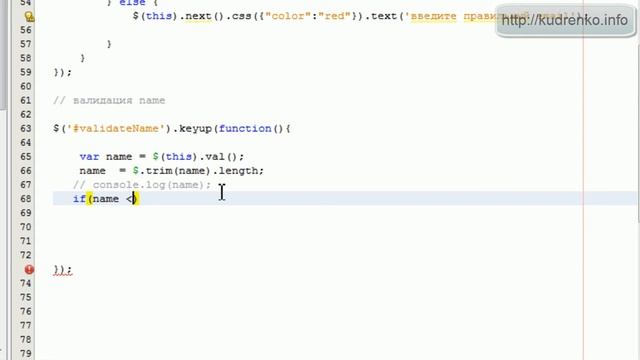Viewport: 640px width, 360px height.
Task: Click the '});' on line 59
Action: (x=62, y=72)
